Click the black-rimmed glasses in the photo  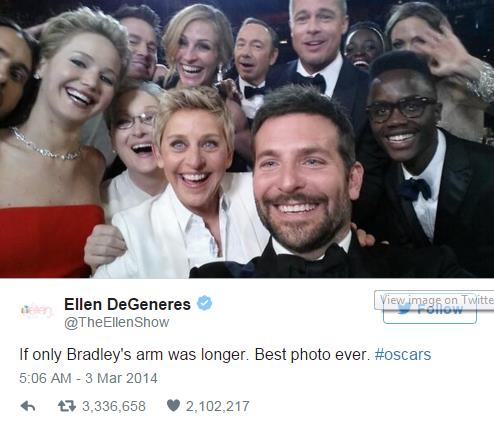coord(400,109)
